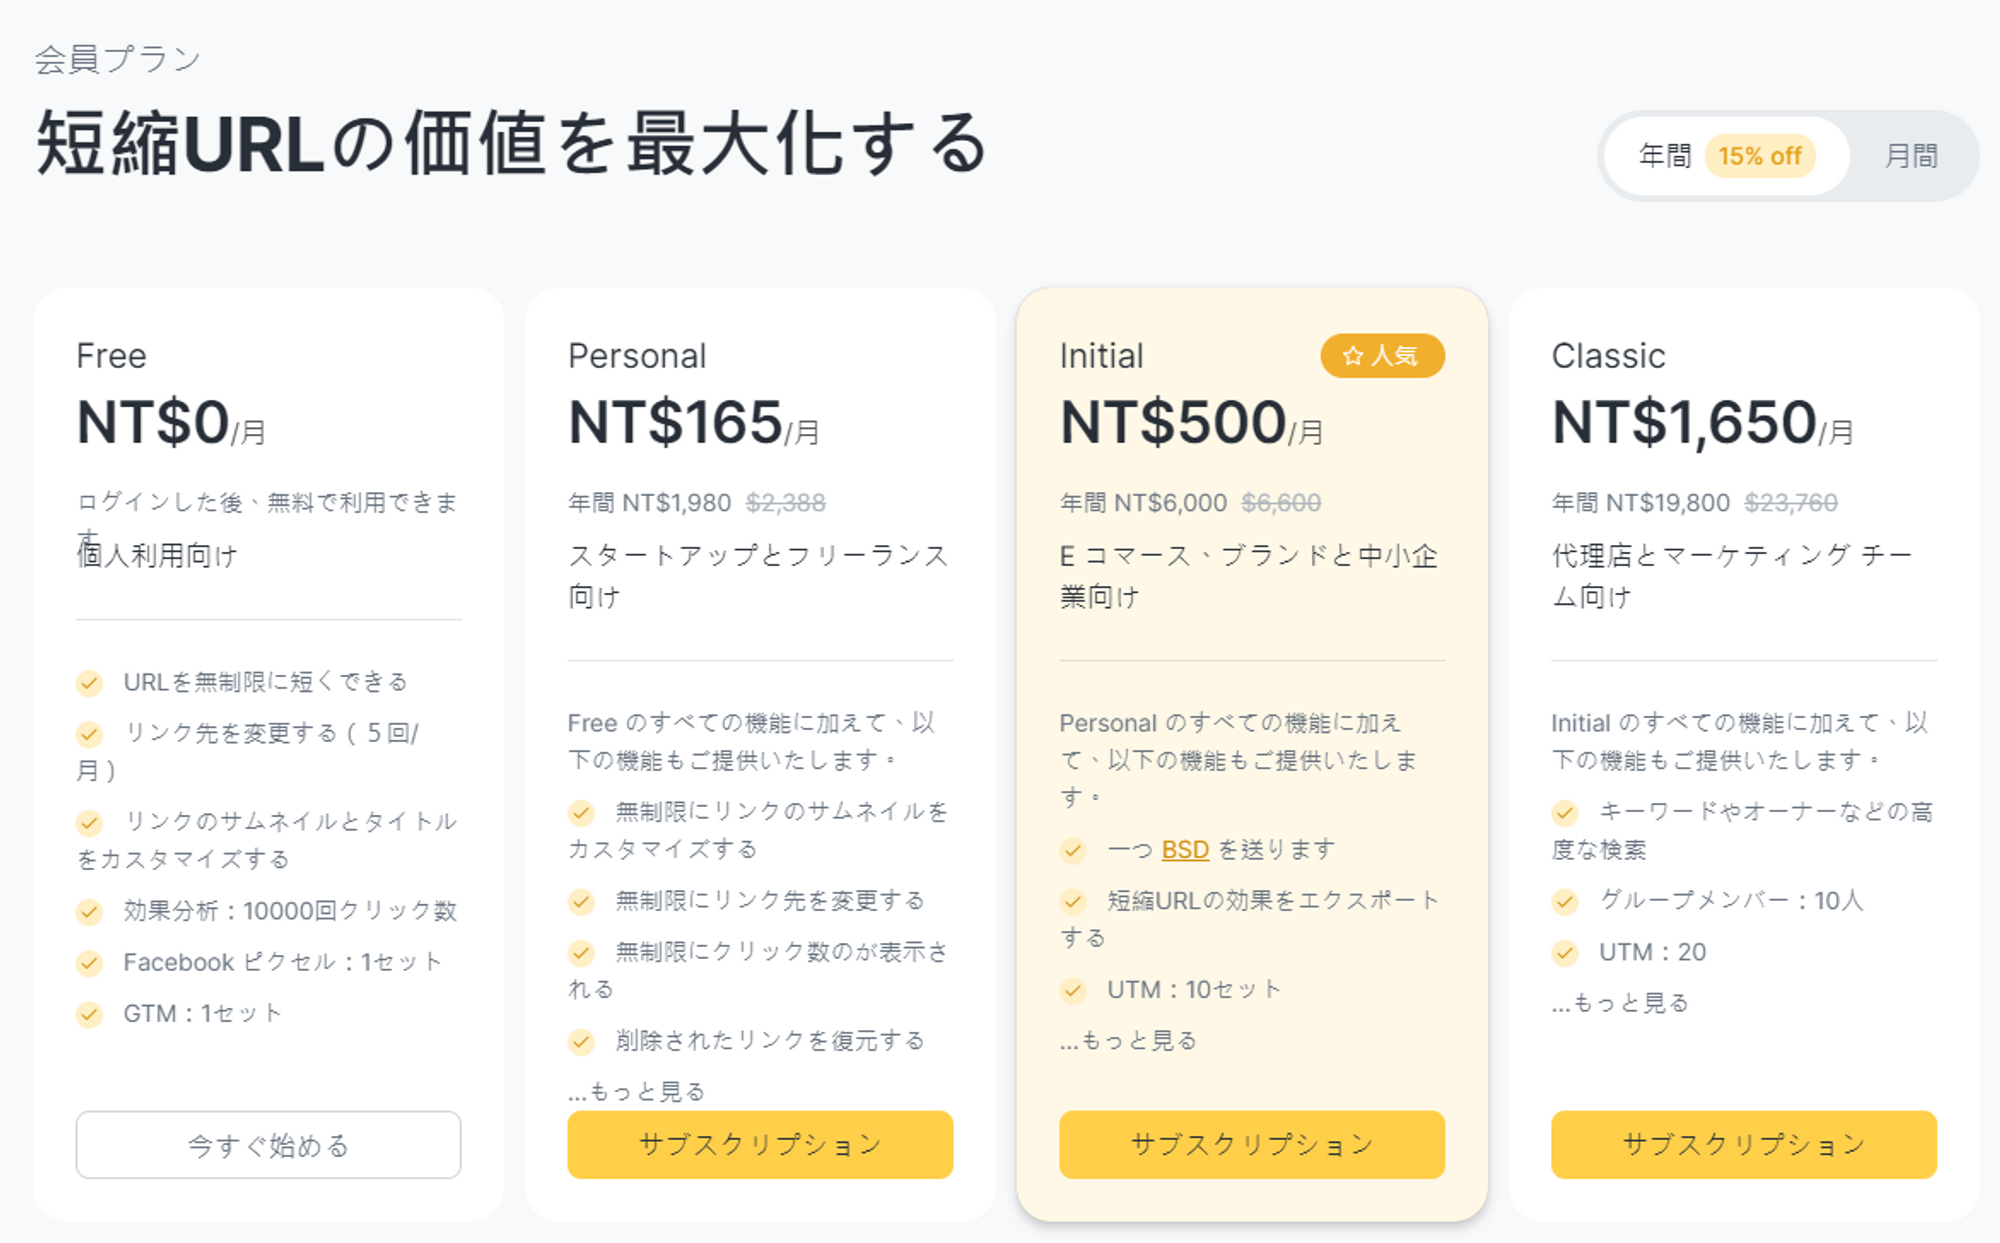Click checkmark icon beside 効果分析：10000回クリック数
2000x1243 pixels.
pos(89,912)
